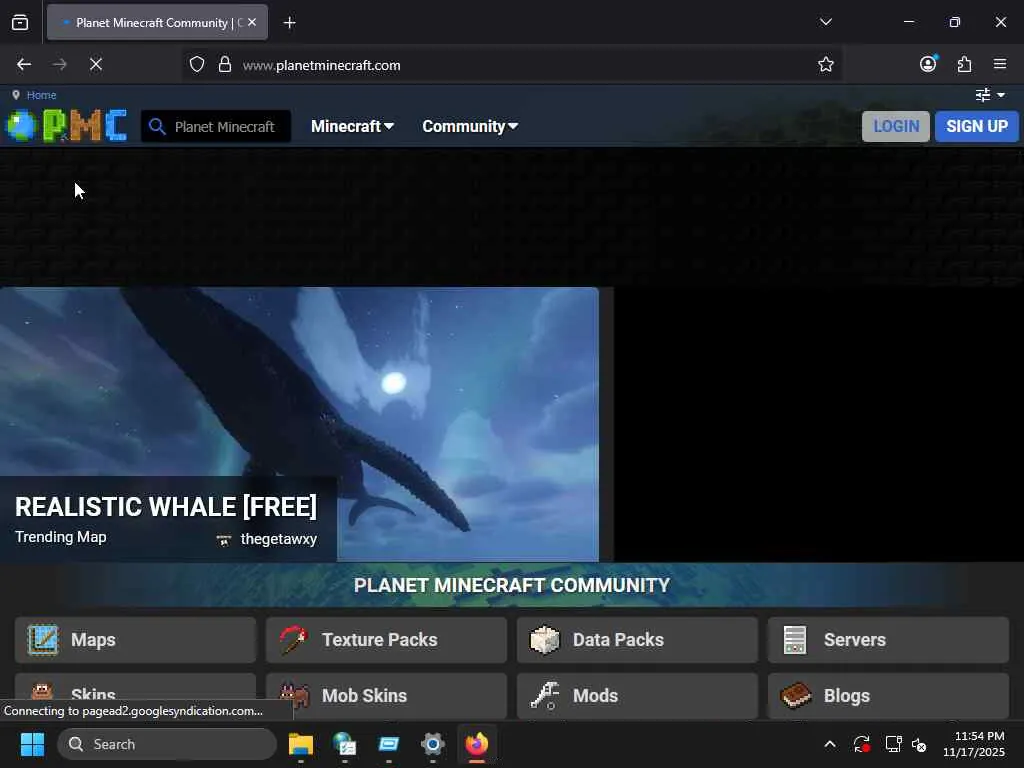Open the Mob Skins category
1024x768 pixels.
[386, 696]
